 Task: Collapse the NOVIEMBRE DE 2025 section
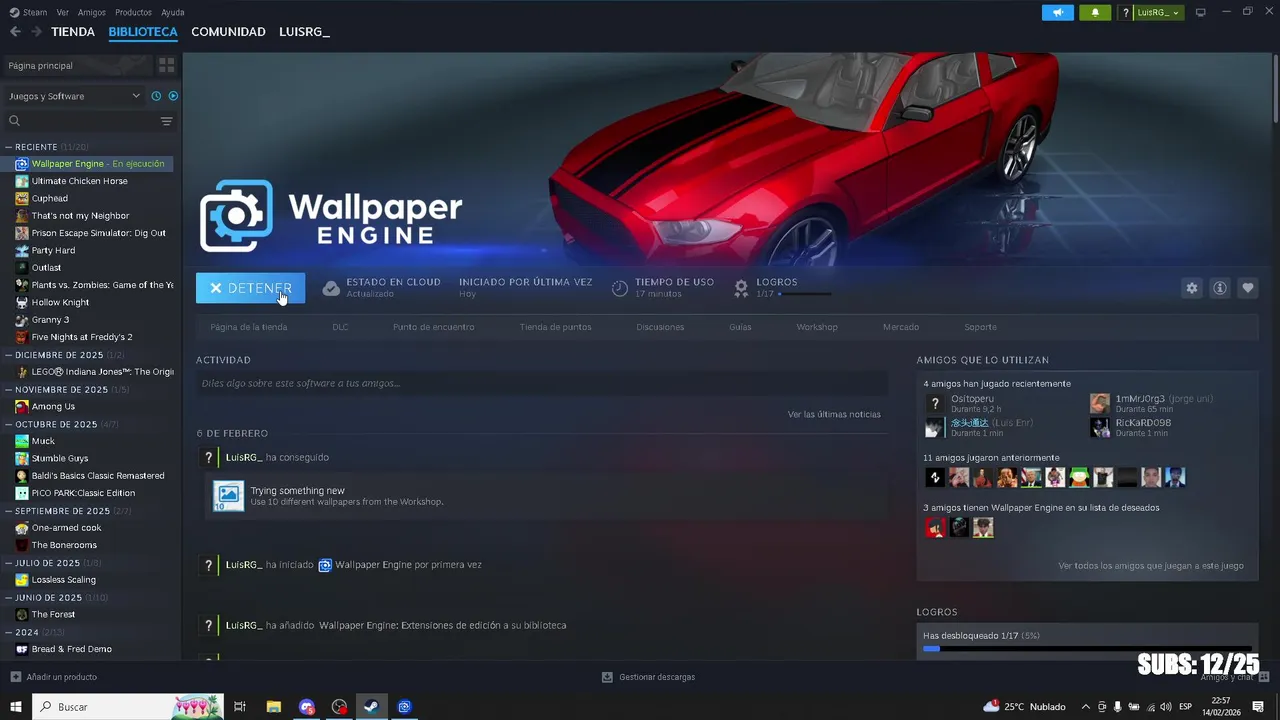(9, 389)
